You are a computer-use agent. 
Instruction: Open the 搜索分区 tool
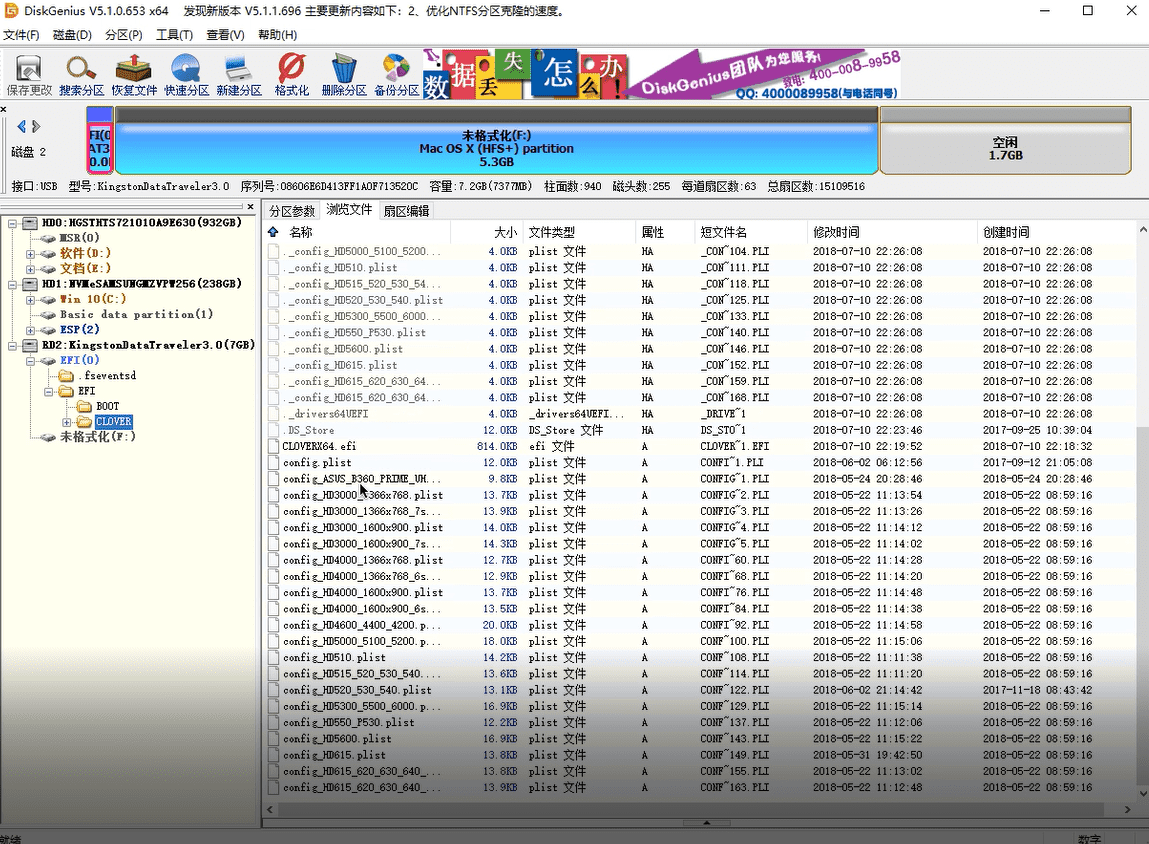coord(81,73)
